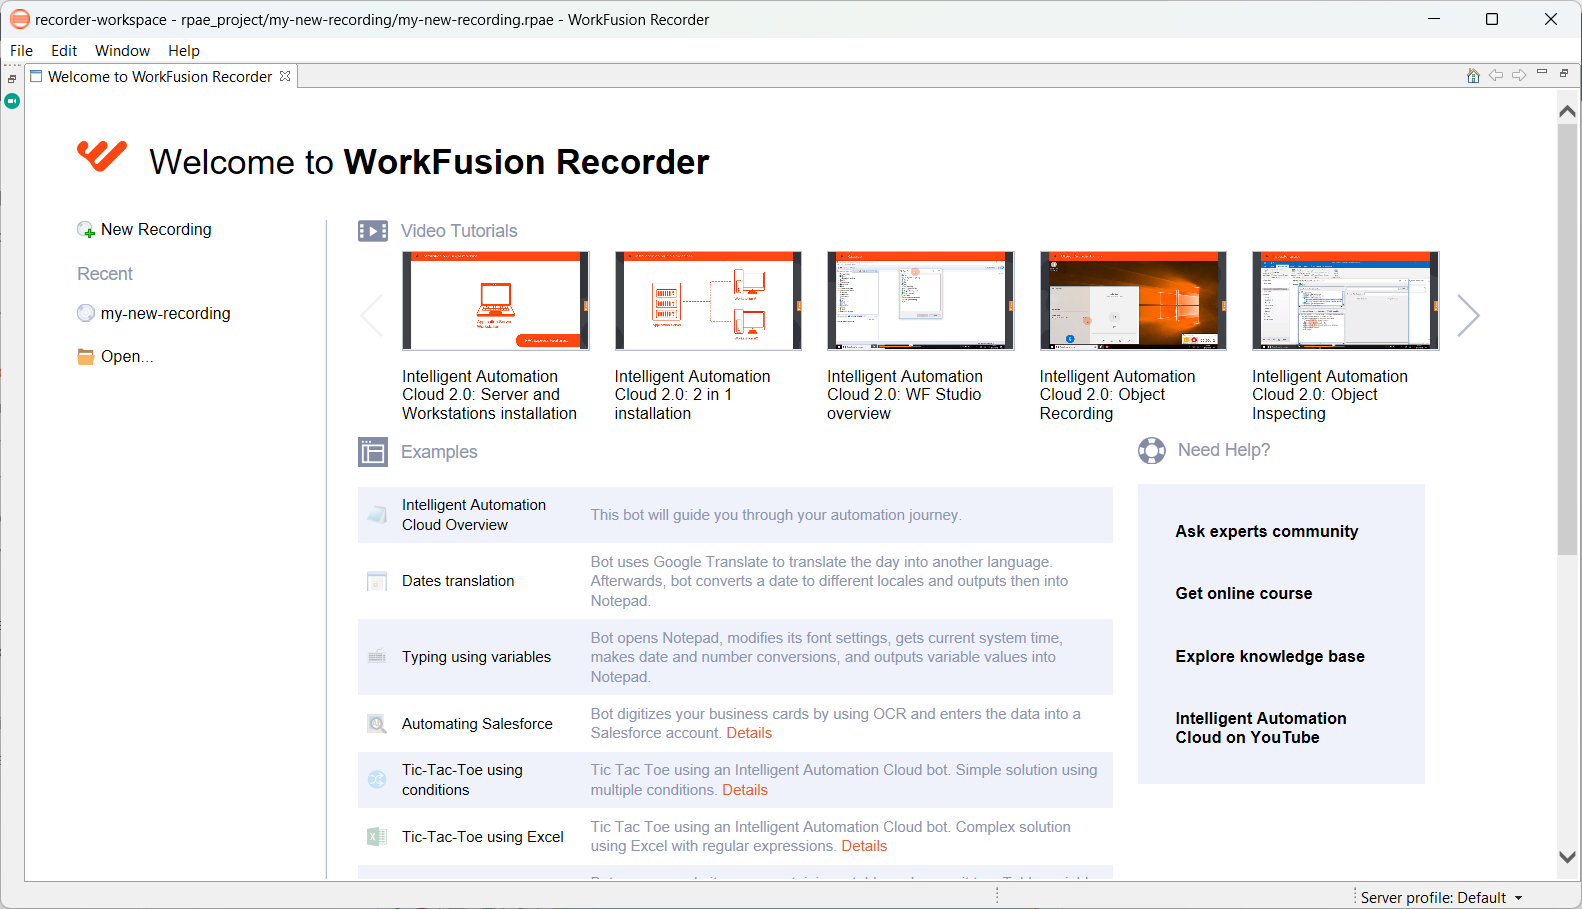The height and width of the screenshot is (909, 1582).
Task: Click the Examples section icon
Action: coord(373,452)
